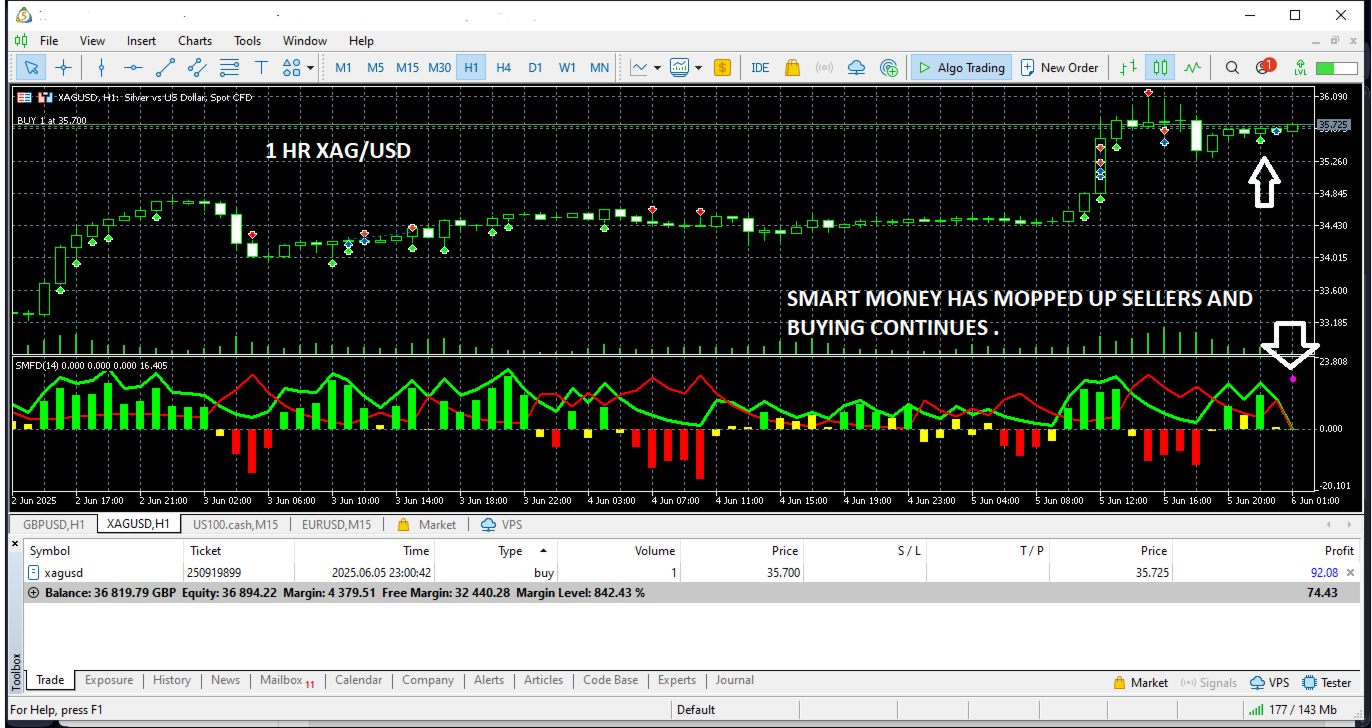This screenshot has width=1372, height=728.
Task: Switch chart to MN timeframe
Action: (599, 68)
